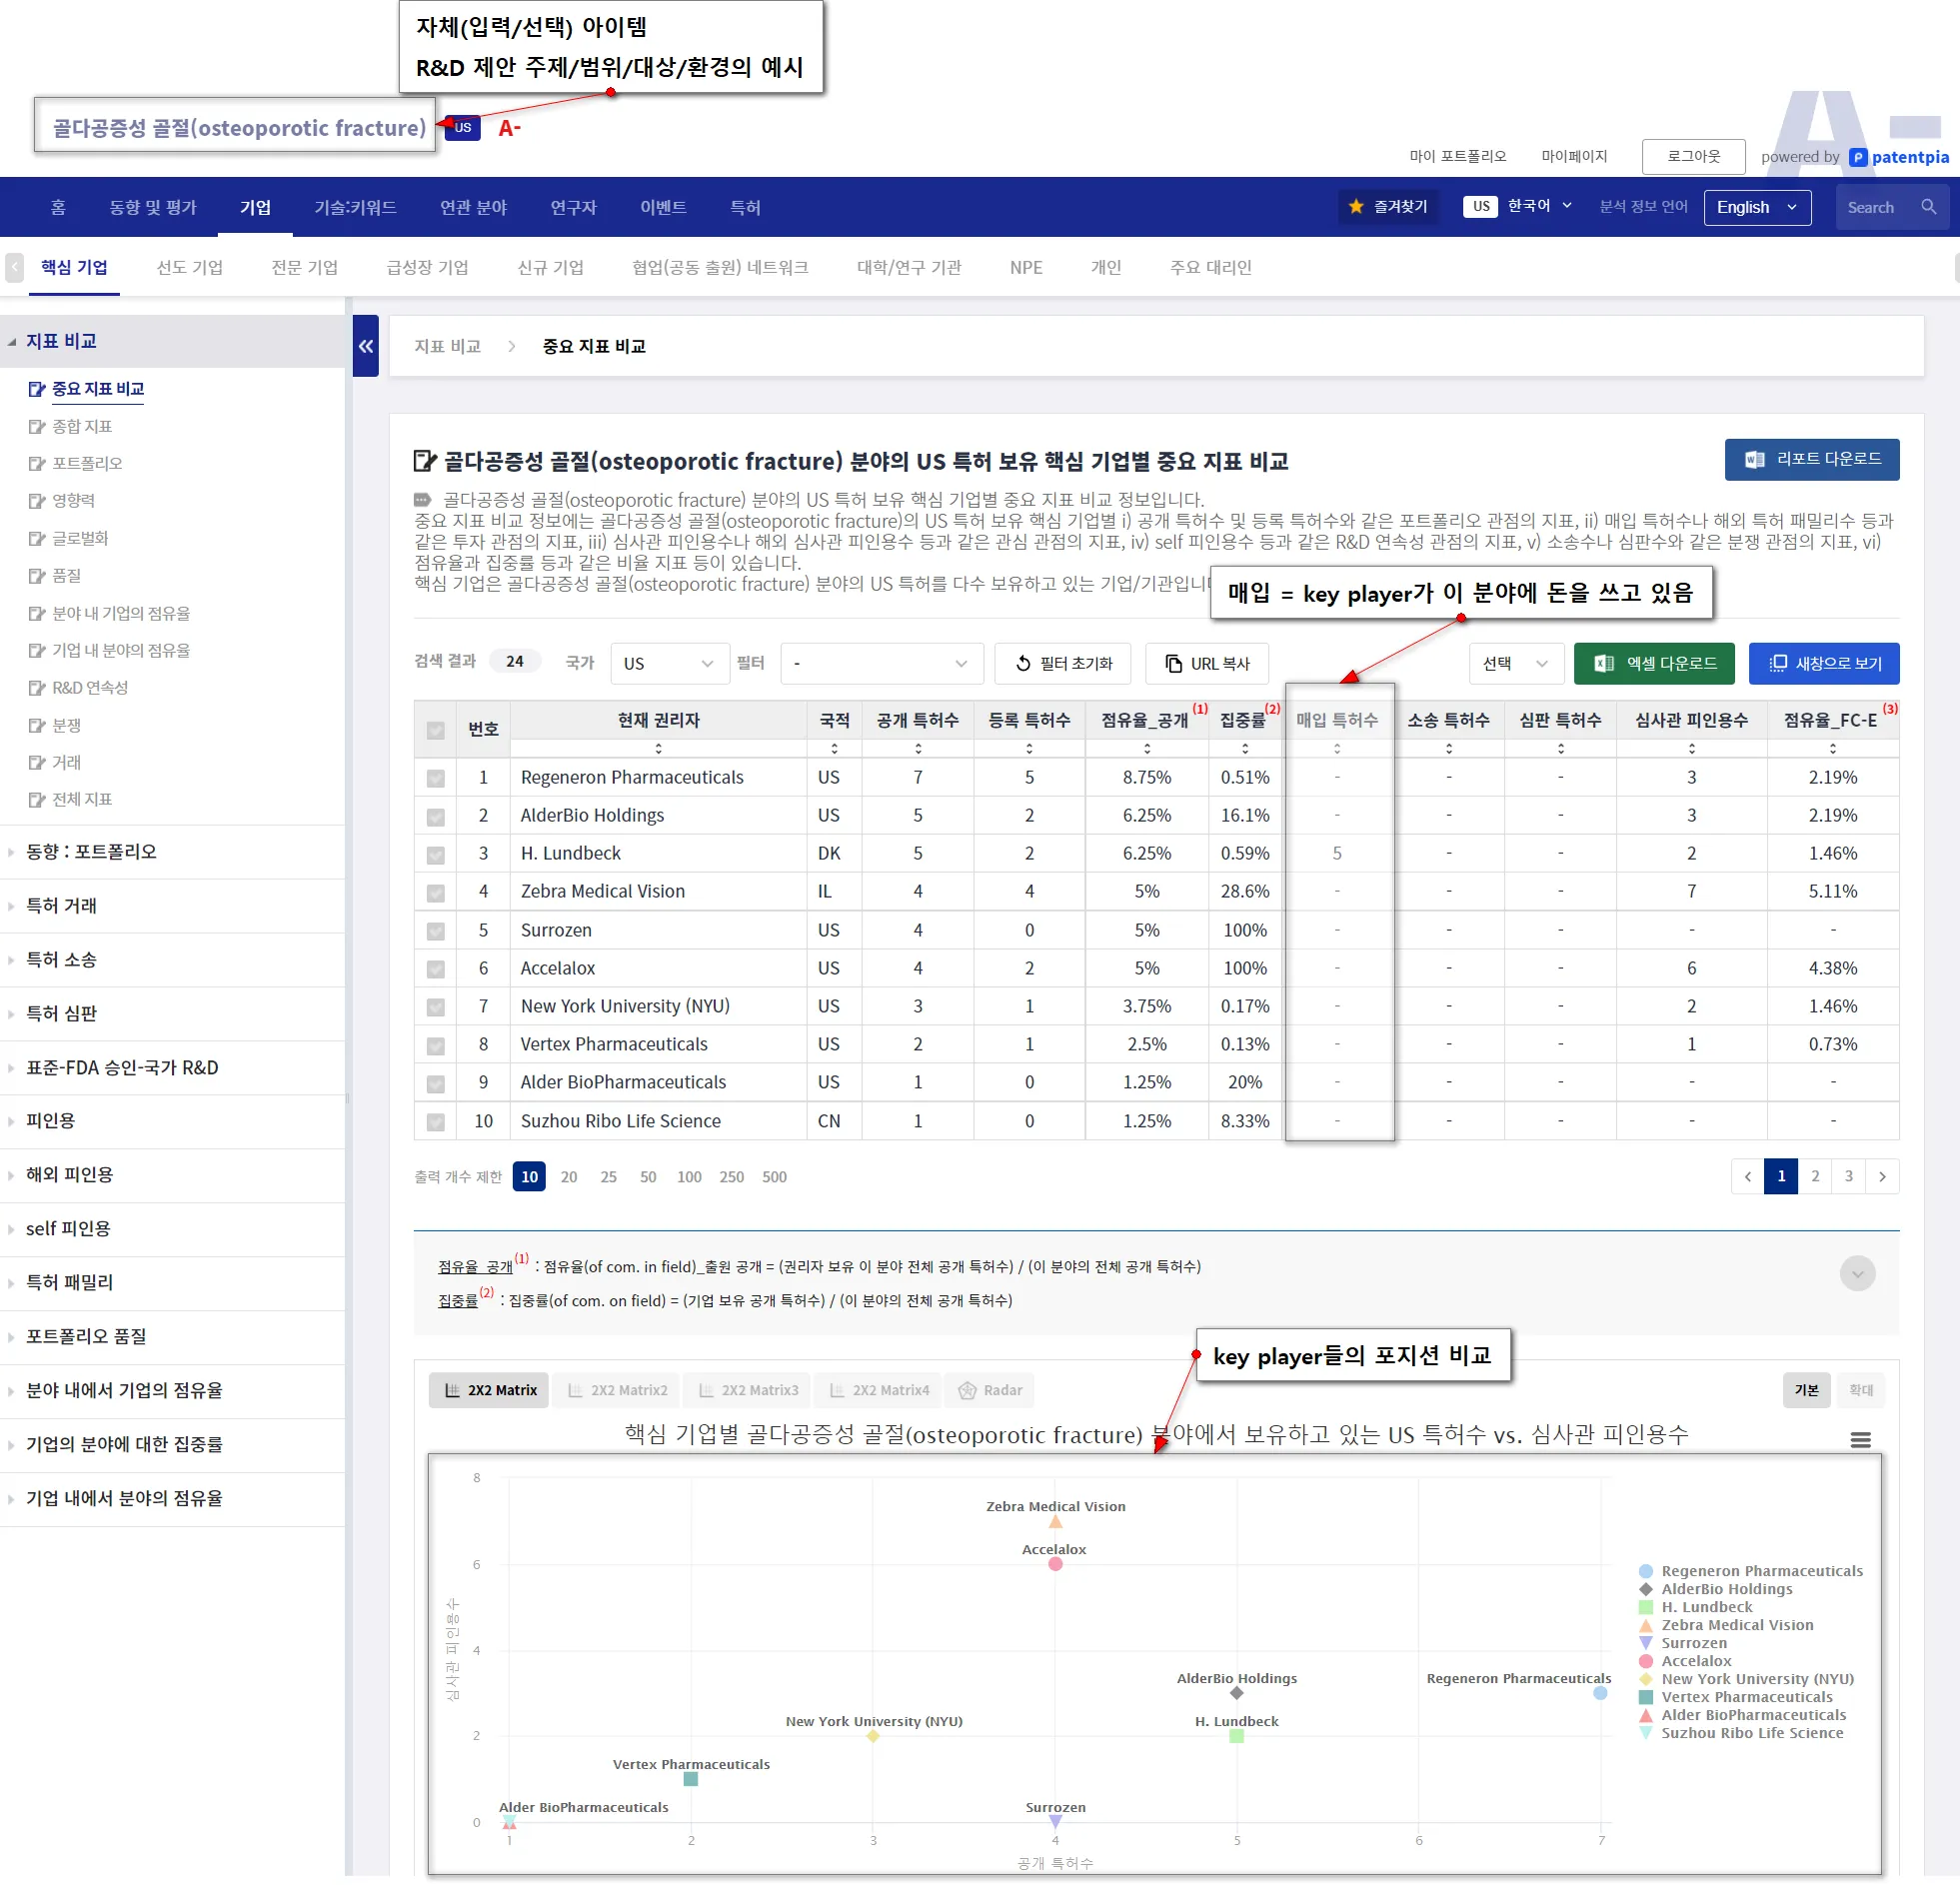Switch to the Radar chart tab
Image resolution: width=1960 pixels, height=1885 pixels.
(990, 1390)
